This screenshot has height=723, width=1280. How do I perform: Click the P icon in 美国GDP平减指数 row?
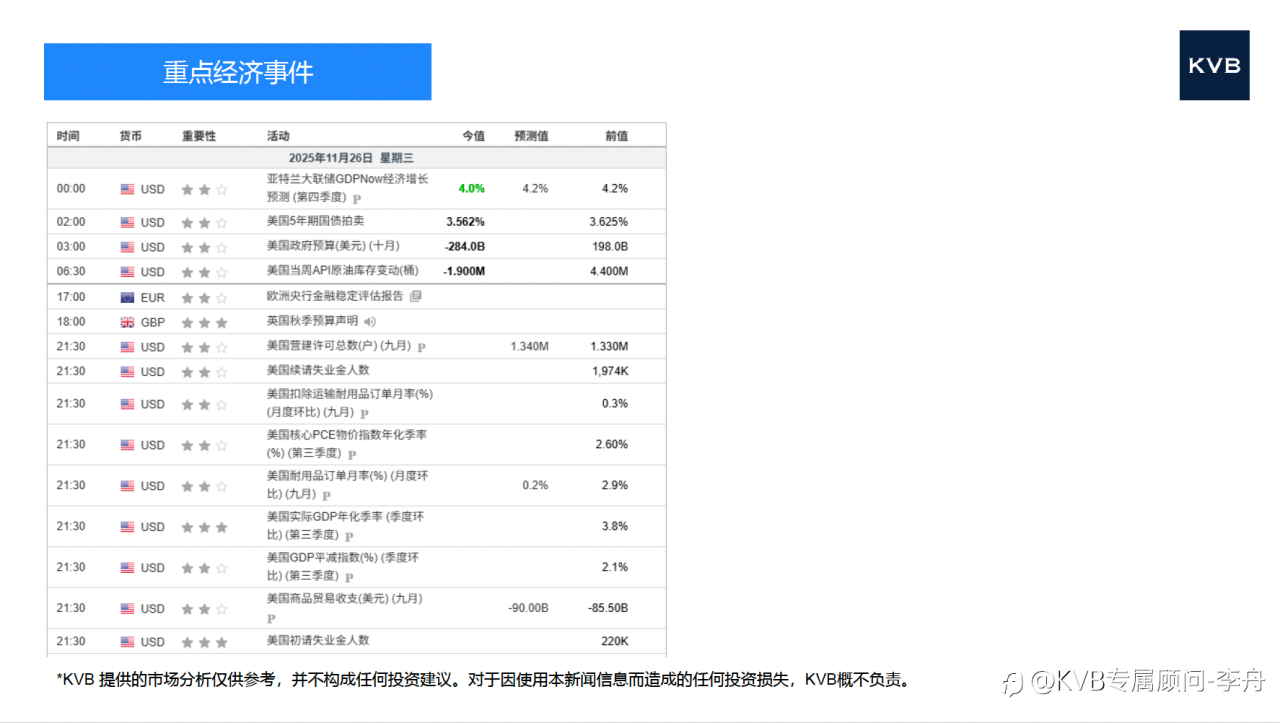tap(349, 577)
